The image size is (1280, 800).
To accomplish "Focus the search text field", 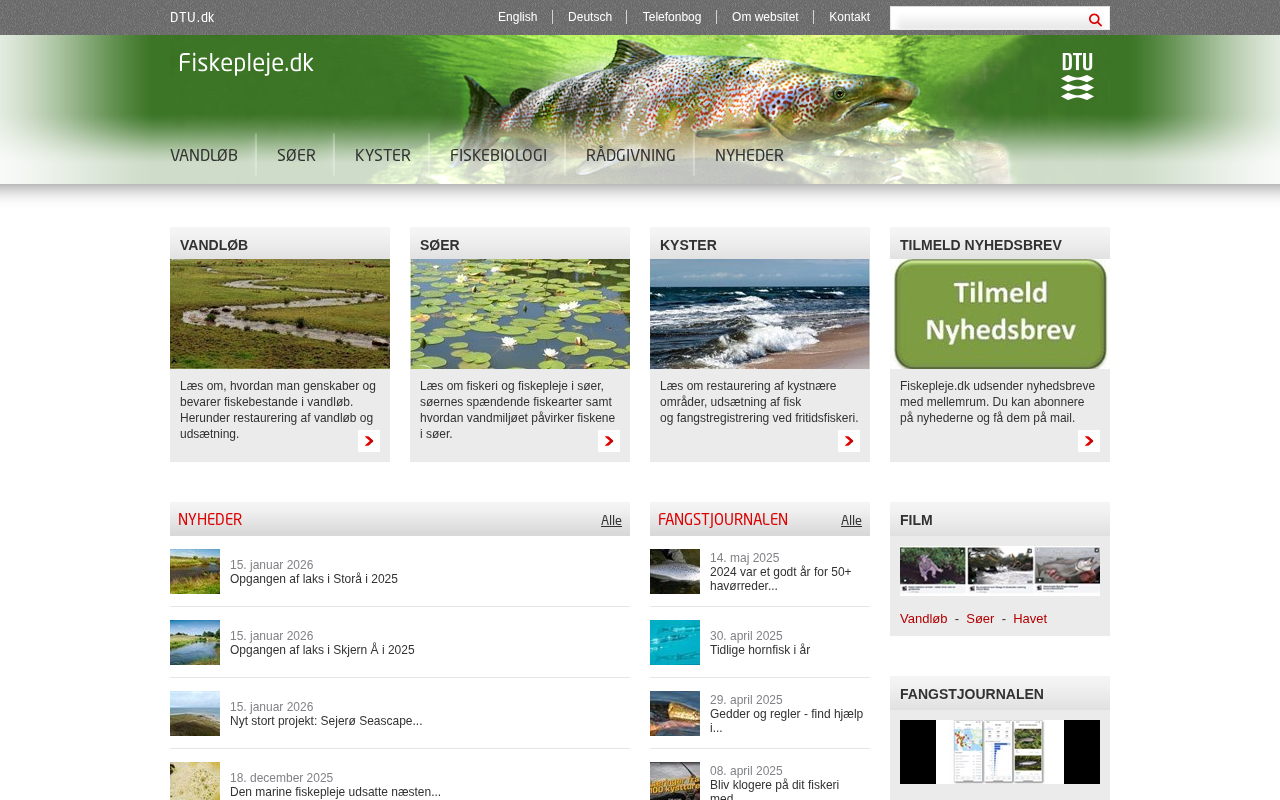I will pyautogui.click(x=987, y=18).
